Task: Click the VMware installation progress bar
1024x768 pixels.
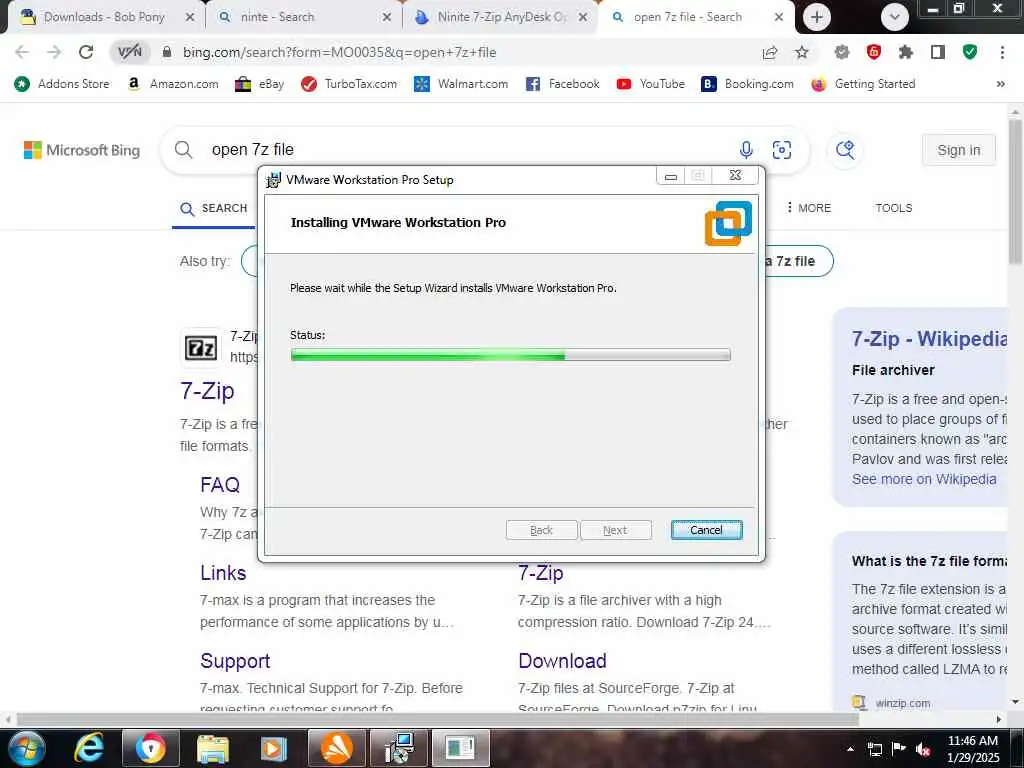Action: click(x=510, y=355)
